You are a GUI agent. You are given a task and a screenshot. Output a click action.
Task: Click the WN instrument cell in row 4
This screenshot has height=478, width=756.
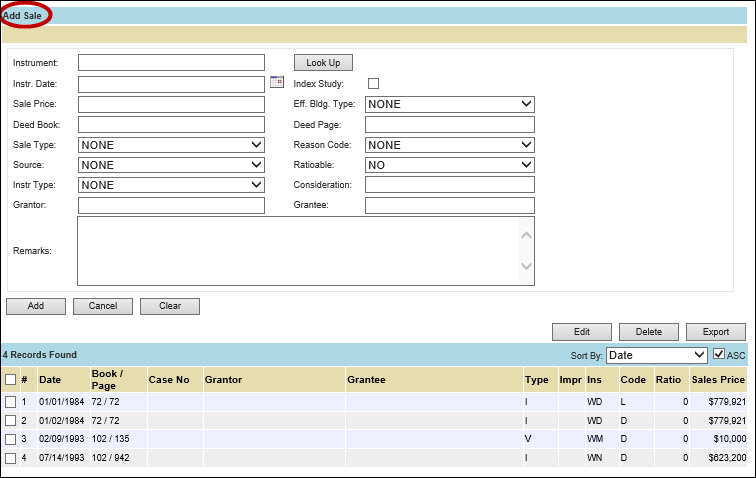(595, 458)
